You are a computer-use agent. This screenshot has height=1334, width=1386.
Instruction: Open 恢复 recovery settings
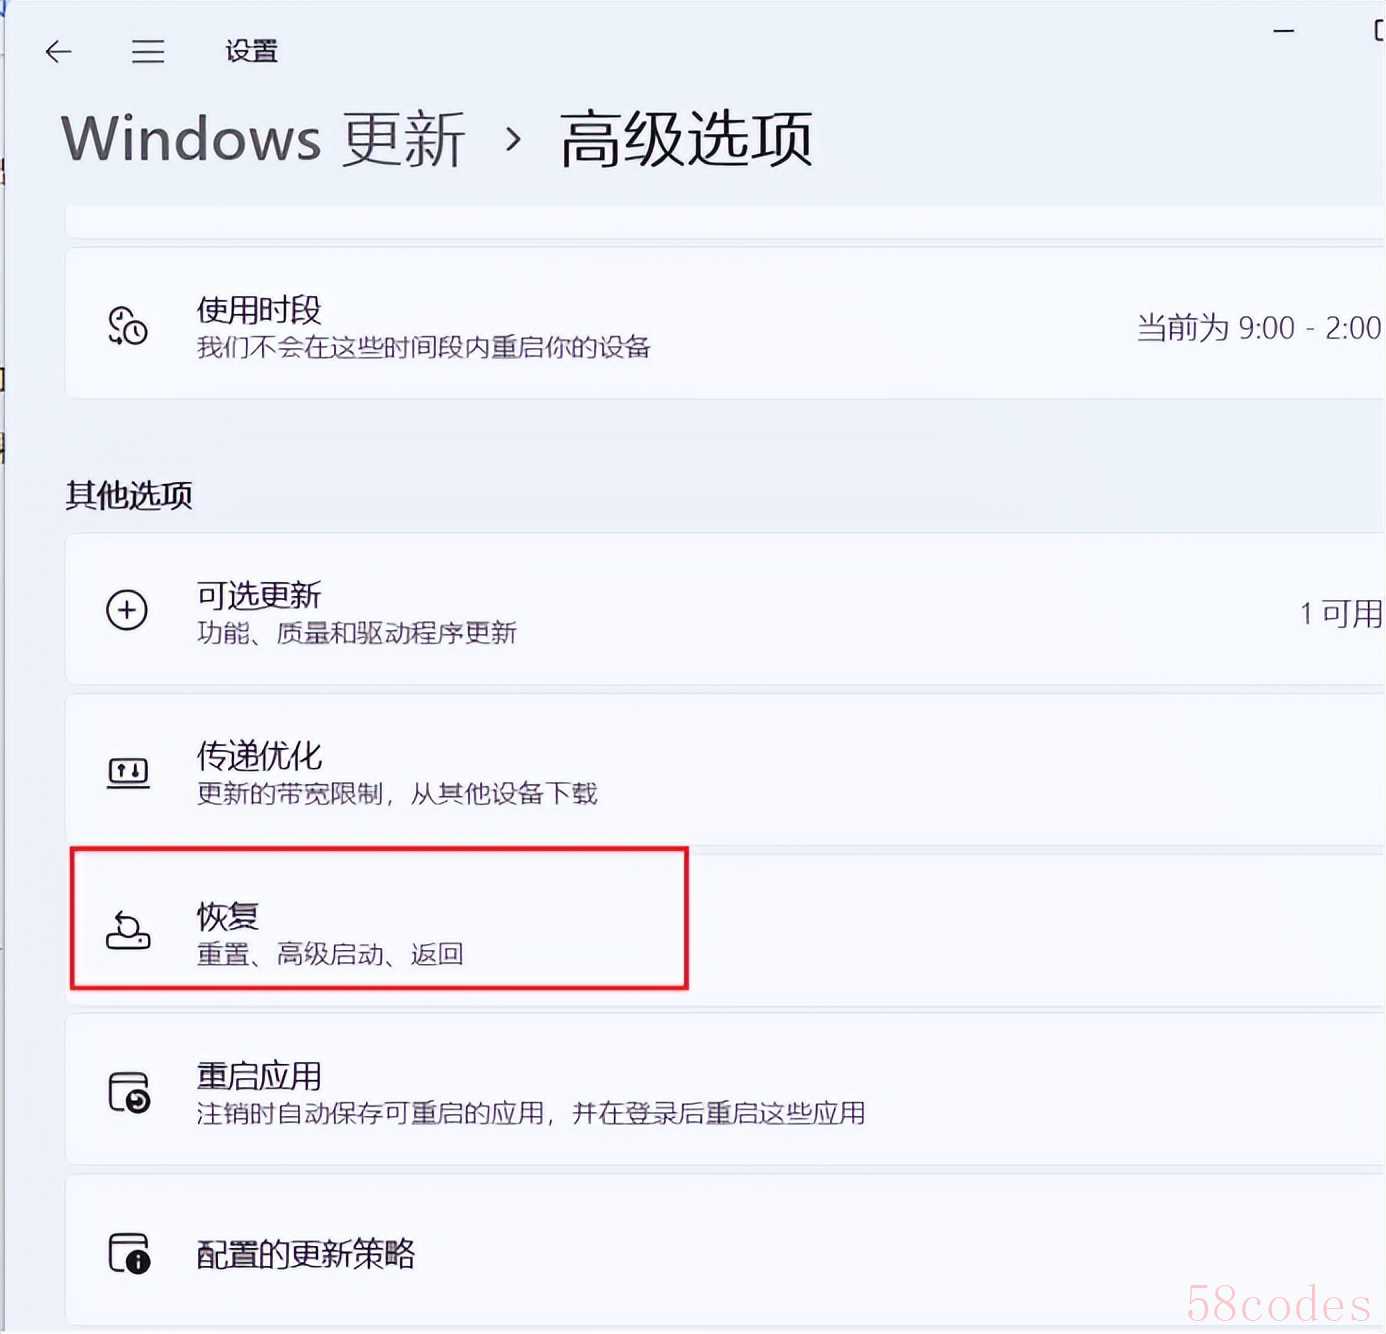click(725, 930)
